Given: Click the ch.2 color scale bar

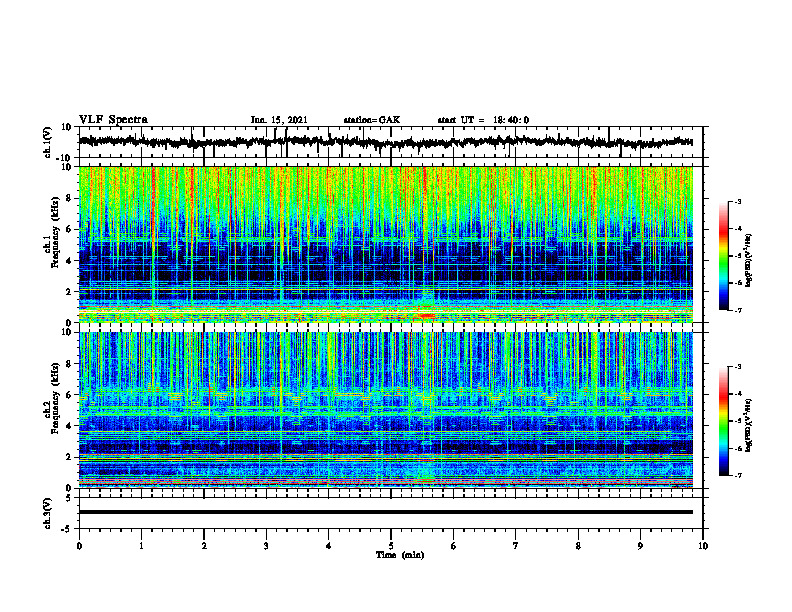Looking at the screenshot, I should coord(723,421).
